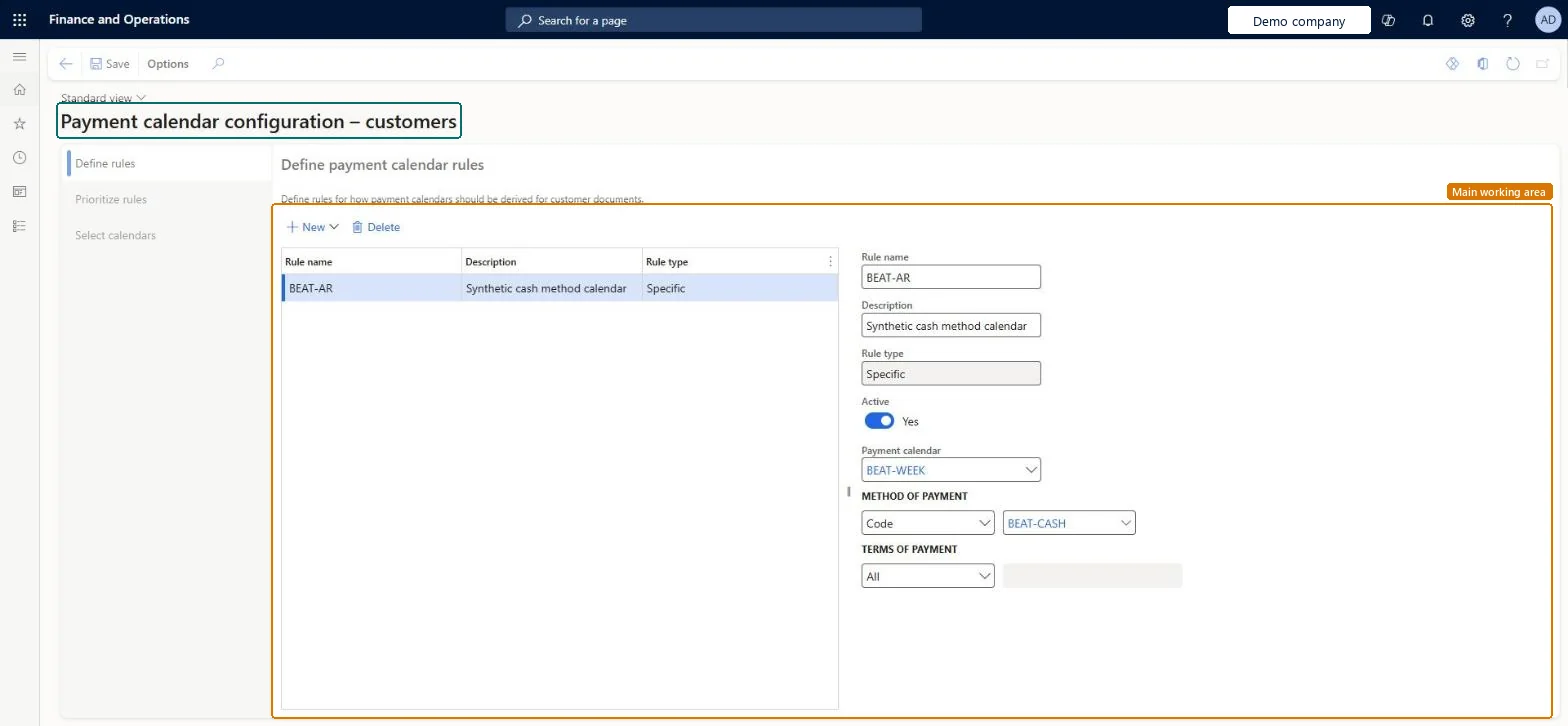Click the back arrow in action pane
The height and width of the screenshot is (726, 1568).
[x=66, y=64]
